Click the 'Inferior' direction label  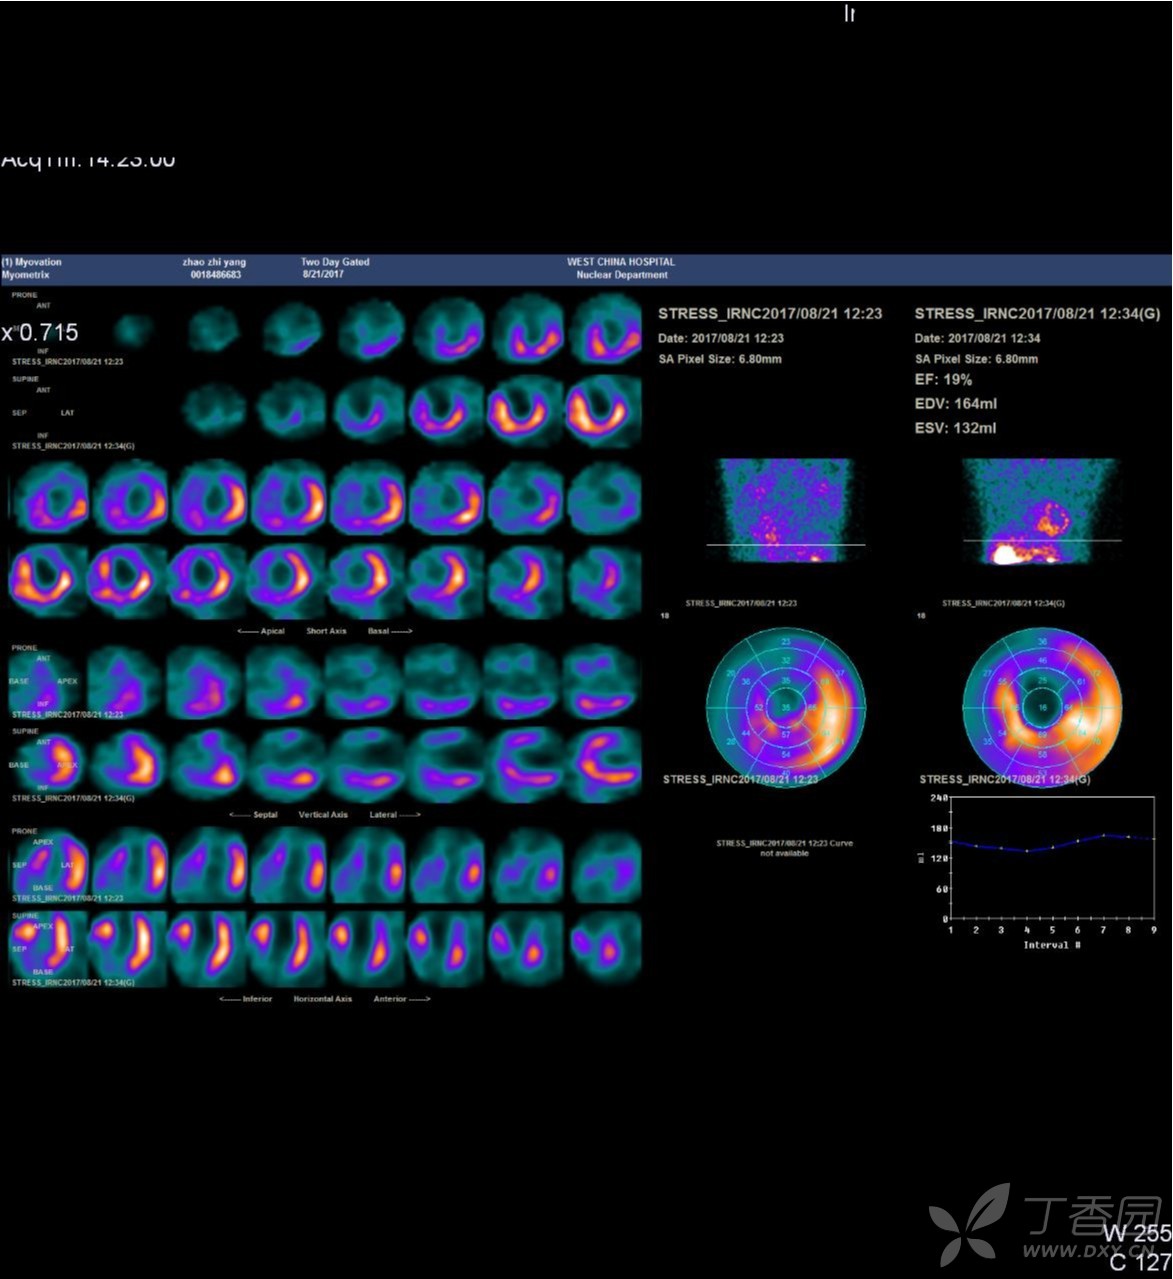(x=257, y=999)
